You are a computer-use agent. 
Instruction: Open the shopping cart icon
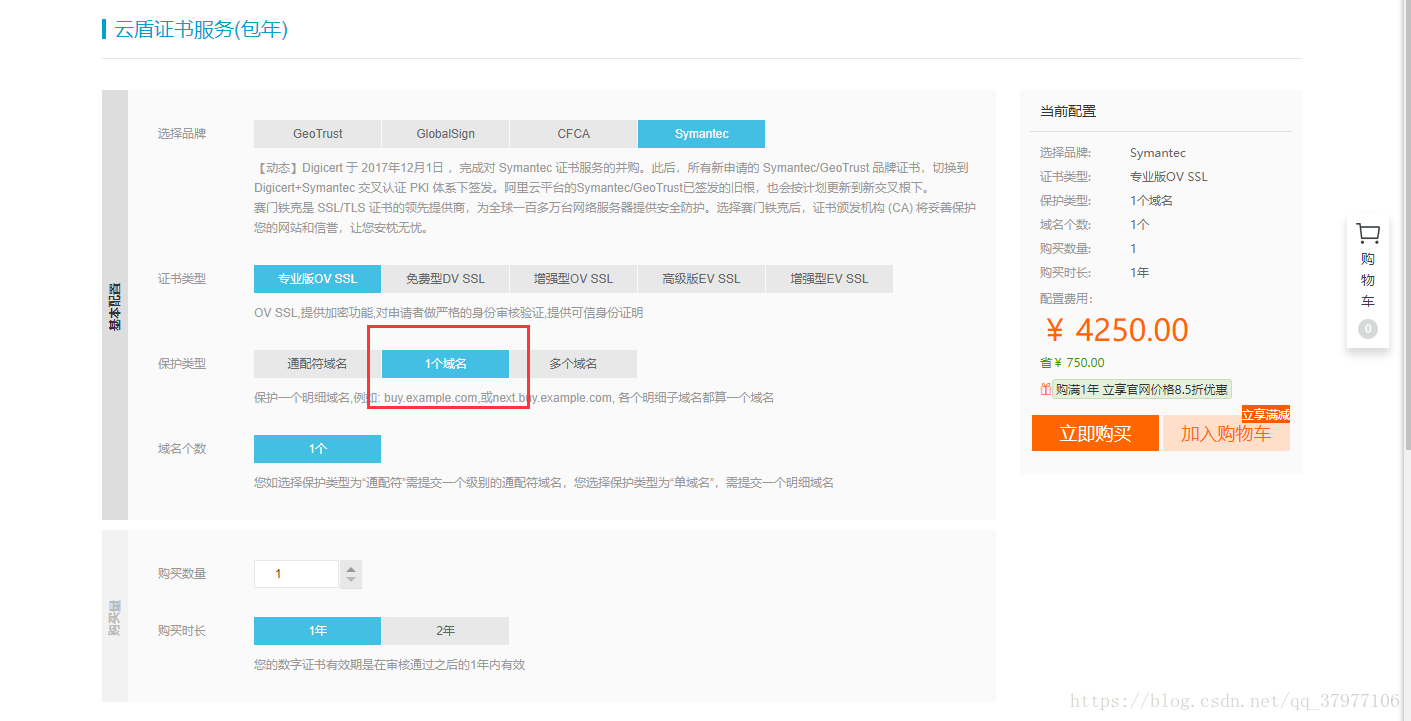pos(1367,234)
